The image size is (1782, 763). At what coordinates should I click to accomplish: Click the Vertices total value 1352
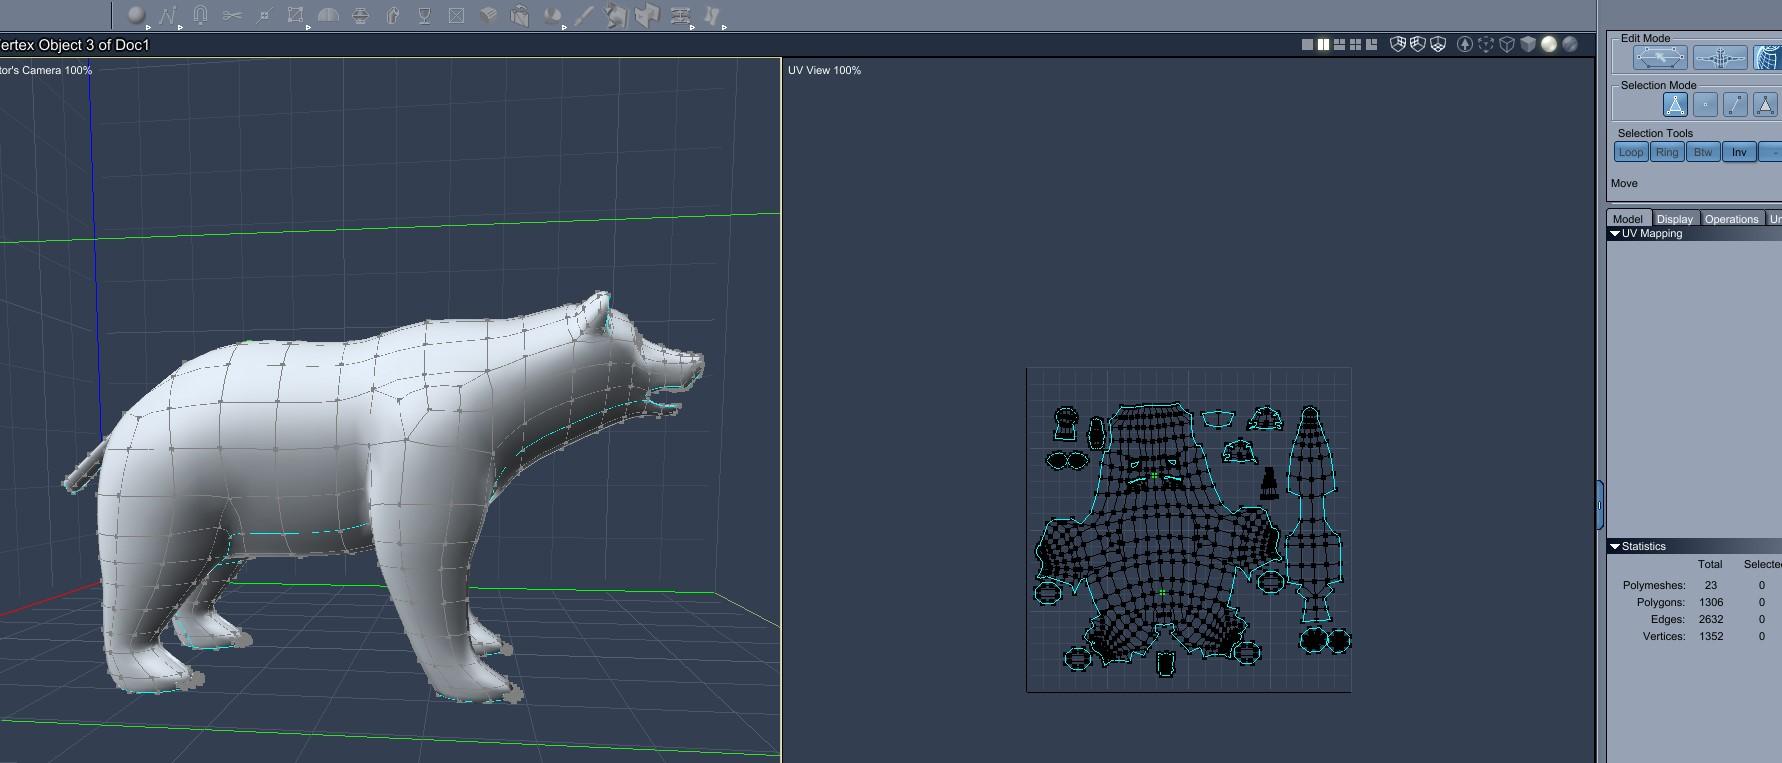click(x=1711, y=636)
